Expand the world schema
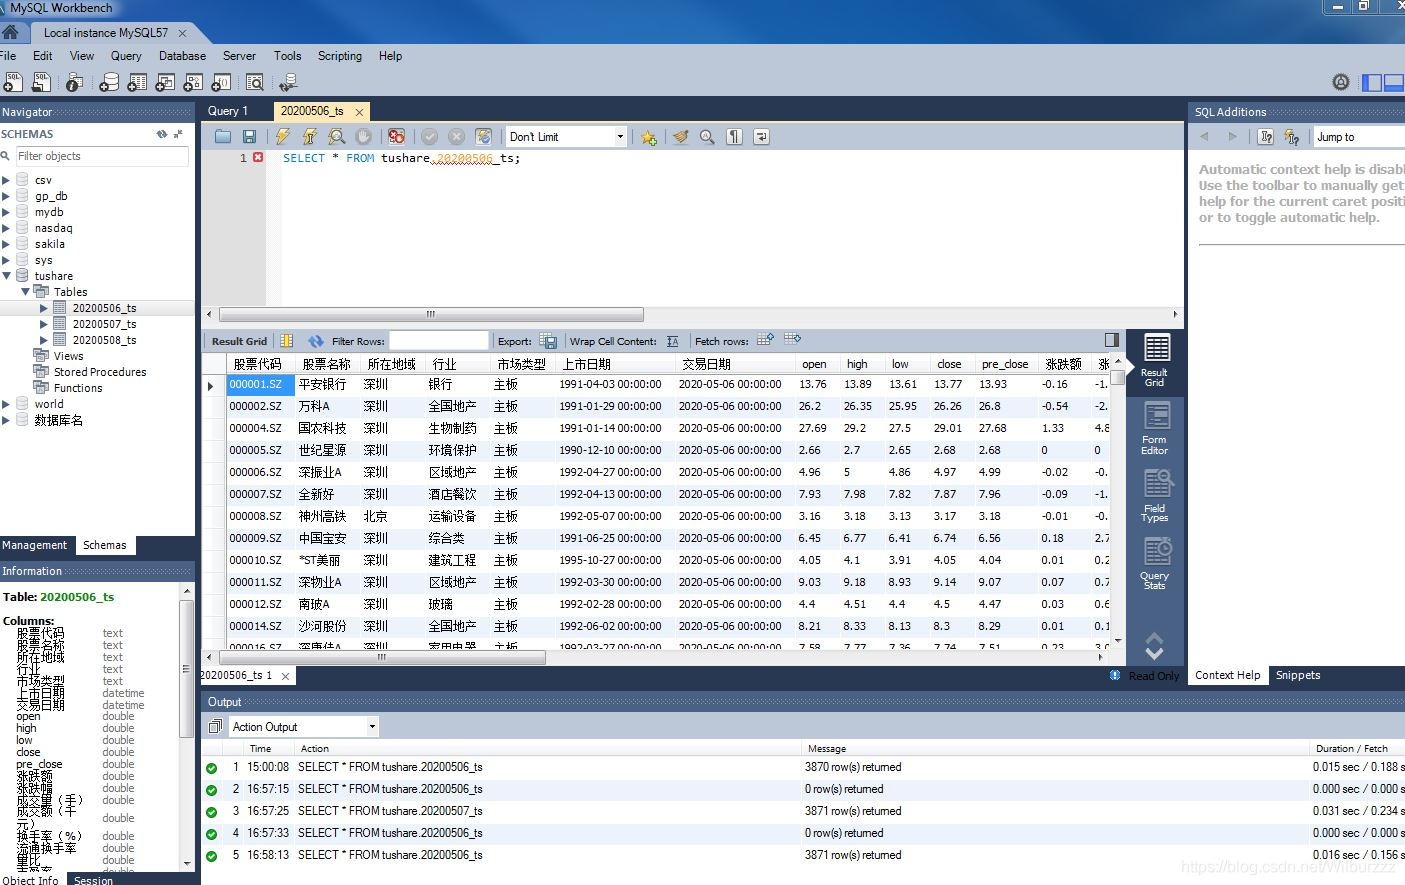 click(x=6, y=404)
